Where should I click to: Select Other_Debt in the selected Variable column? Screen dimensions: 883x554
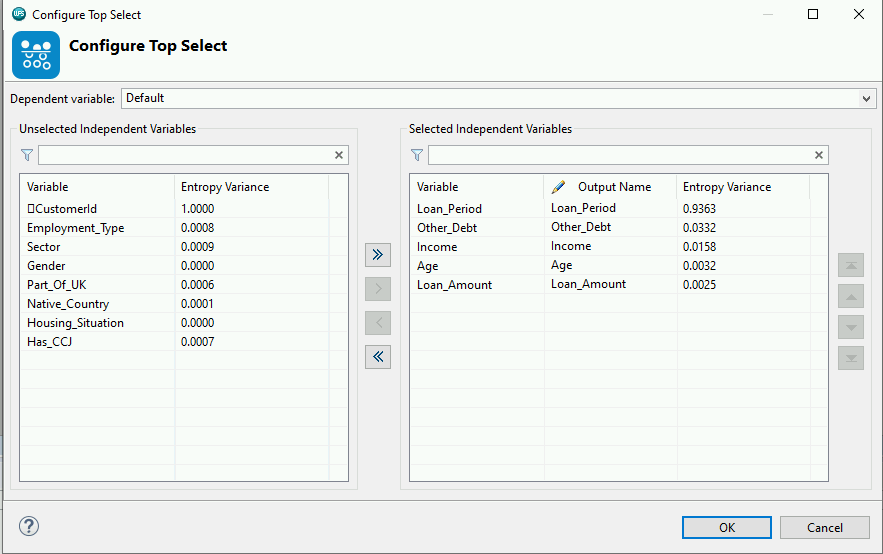click(447, 228)
